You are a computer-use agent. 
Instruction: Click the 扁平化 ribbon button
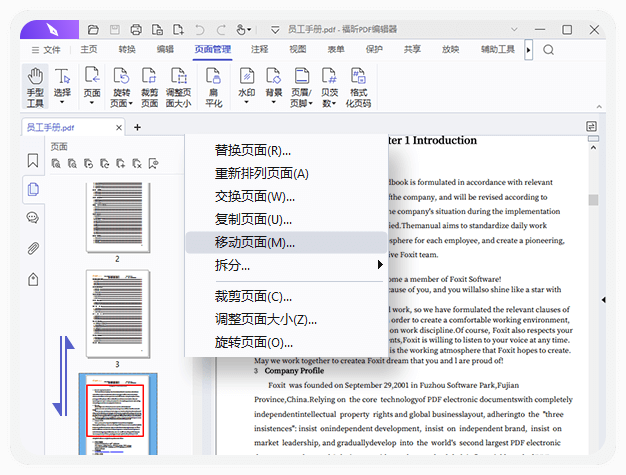click(214, 87)
